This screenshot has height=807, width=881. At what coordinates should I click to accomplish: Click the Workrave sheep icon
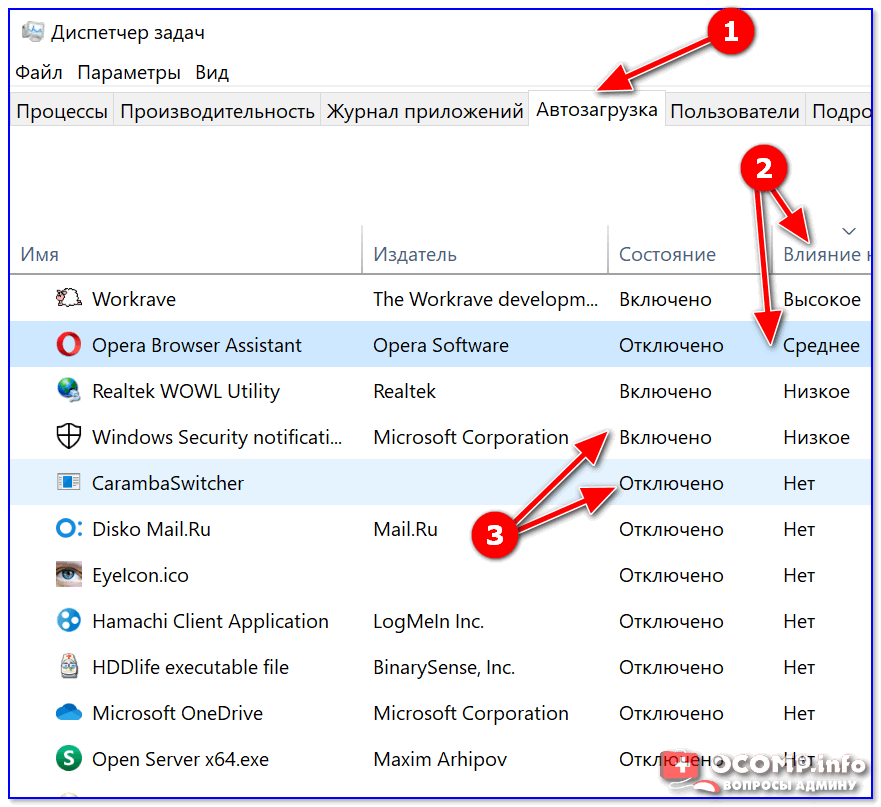coord(69,298)
